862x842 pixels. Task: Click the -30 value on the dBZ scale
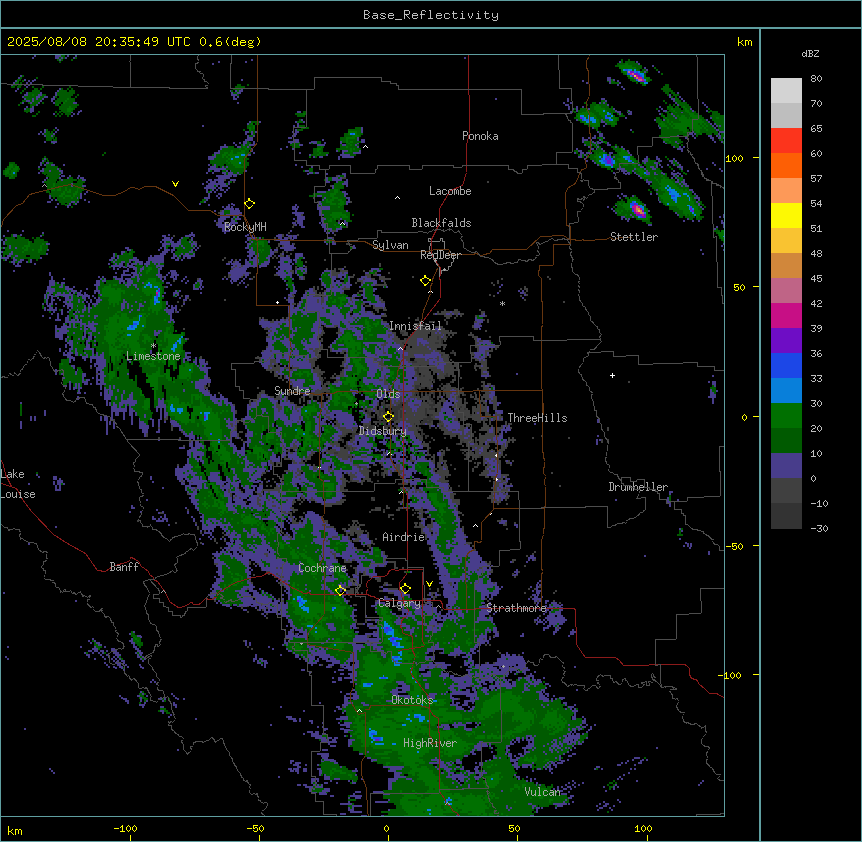(819, 528)
